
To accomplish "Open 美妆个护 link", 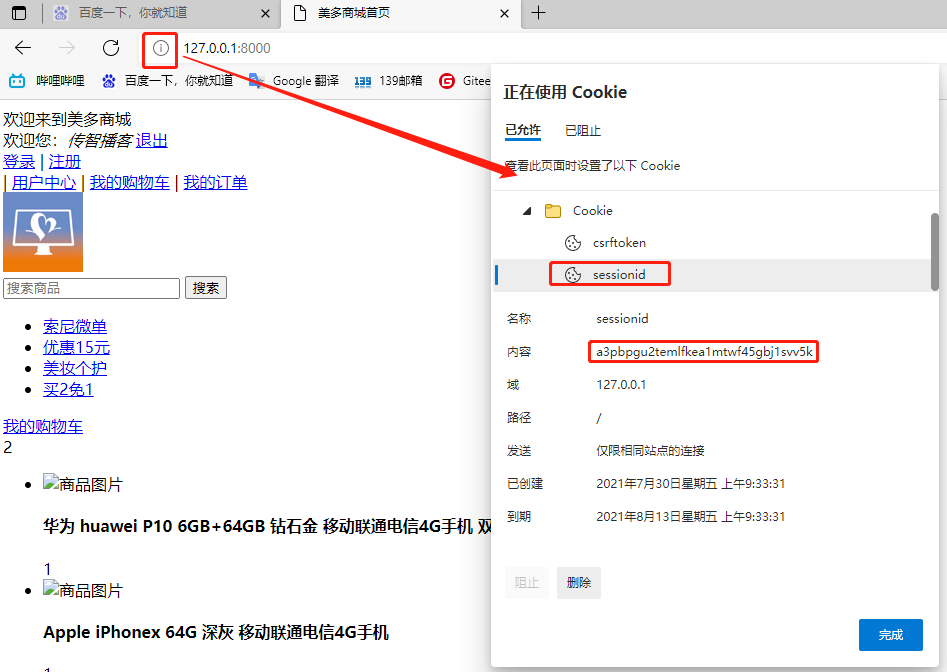I will (75, 368).
